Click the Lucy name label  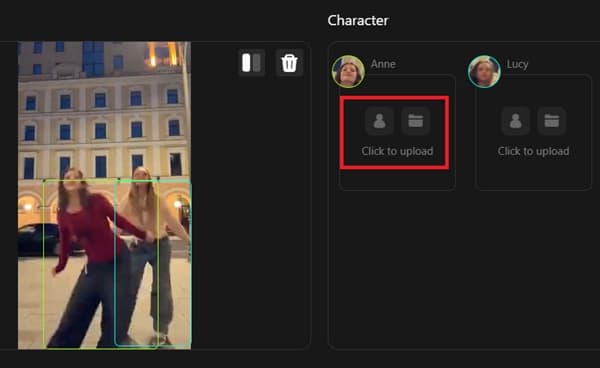[x=517, y=64]
